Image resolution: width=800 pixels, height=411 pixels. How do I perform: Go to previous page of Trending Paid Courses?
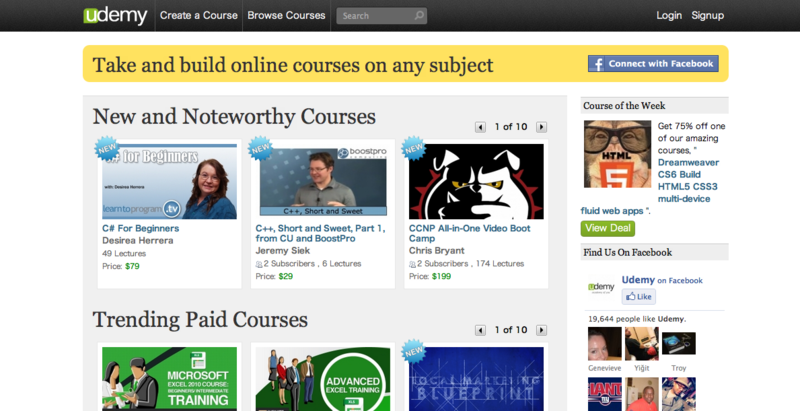tap(480, 330)
